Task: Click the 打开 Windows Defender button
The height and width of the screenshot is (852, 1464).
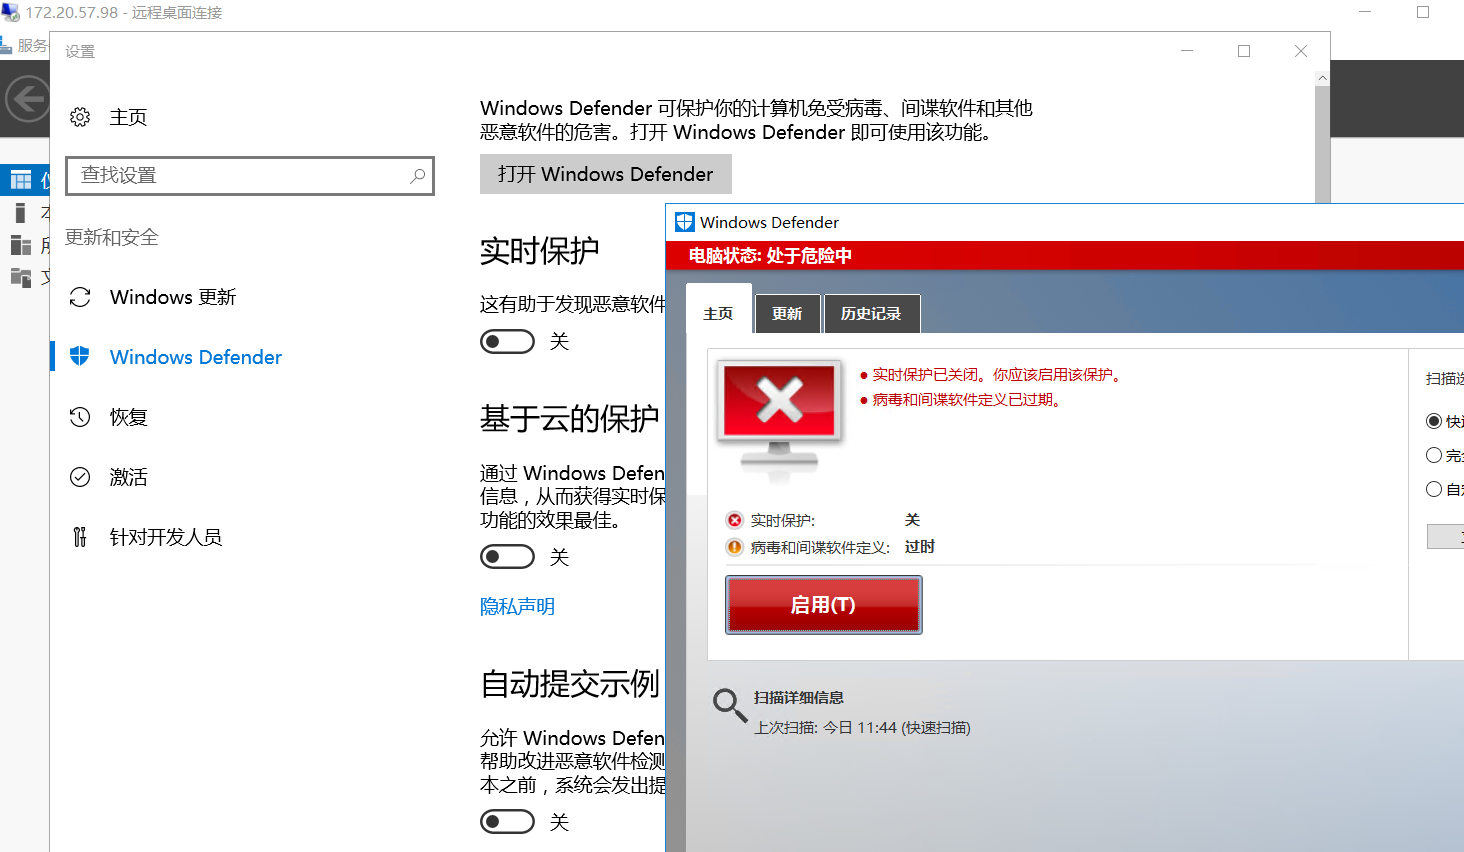Action: 606,174
